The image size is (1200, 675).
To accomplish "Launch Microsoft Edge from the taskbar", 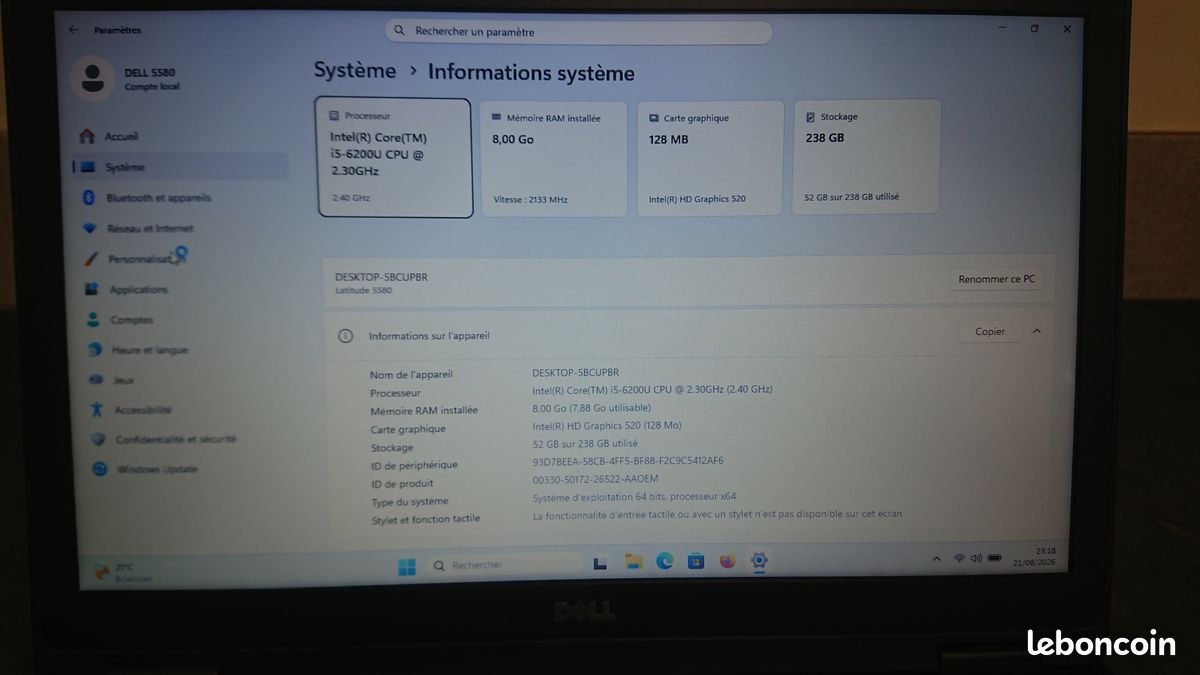I will click(664, 561).
